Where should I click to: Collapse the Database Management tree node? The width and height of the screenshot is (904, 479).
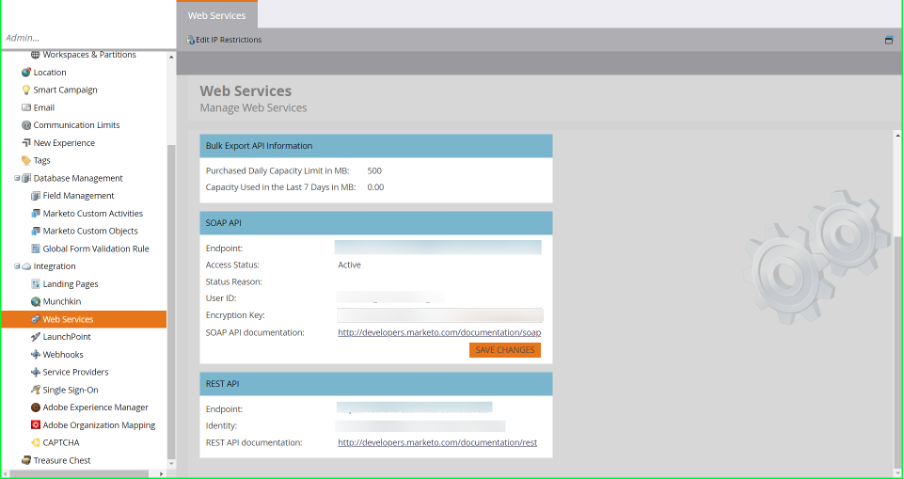(17, 178)
